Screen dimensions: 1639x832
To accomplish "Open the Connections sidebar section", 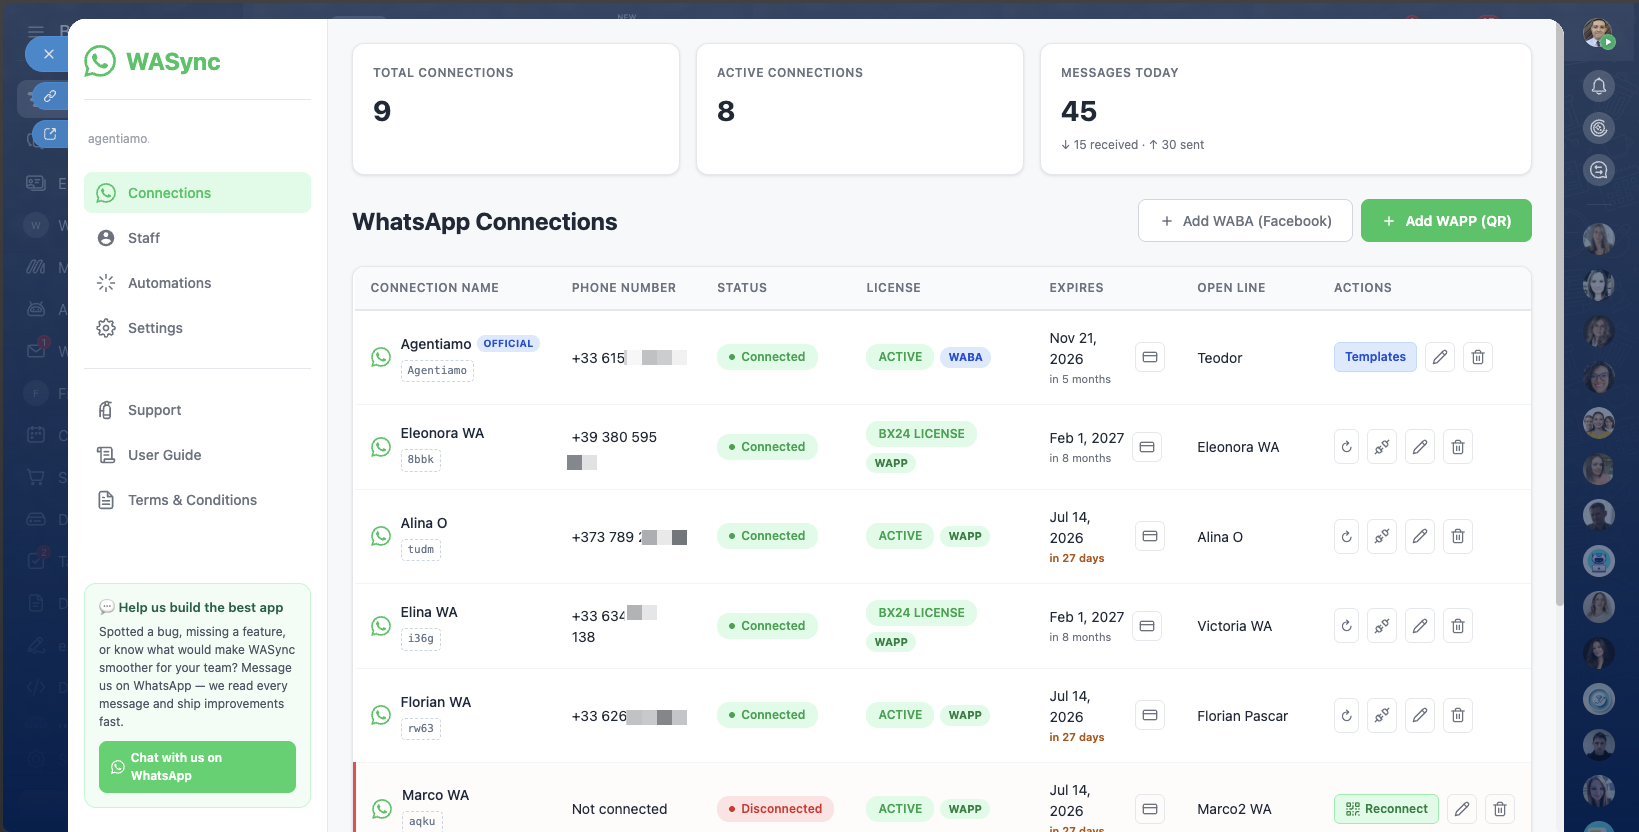I will 197,193.
